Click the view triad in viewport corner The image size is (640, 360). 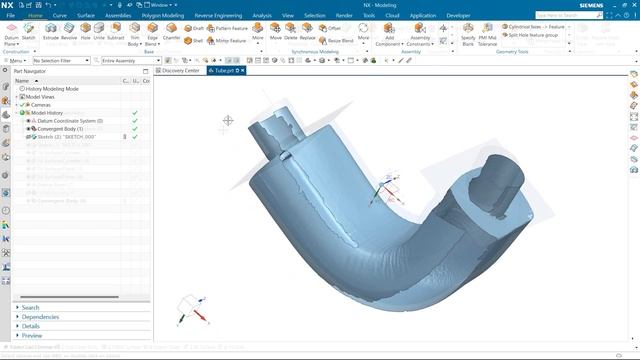[192, 310]
